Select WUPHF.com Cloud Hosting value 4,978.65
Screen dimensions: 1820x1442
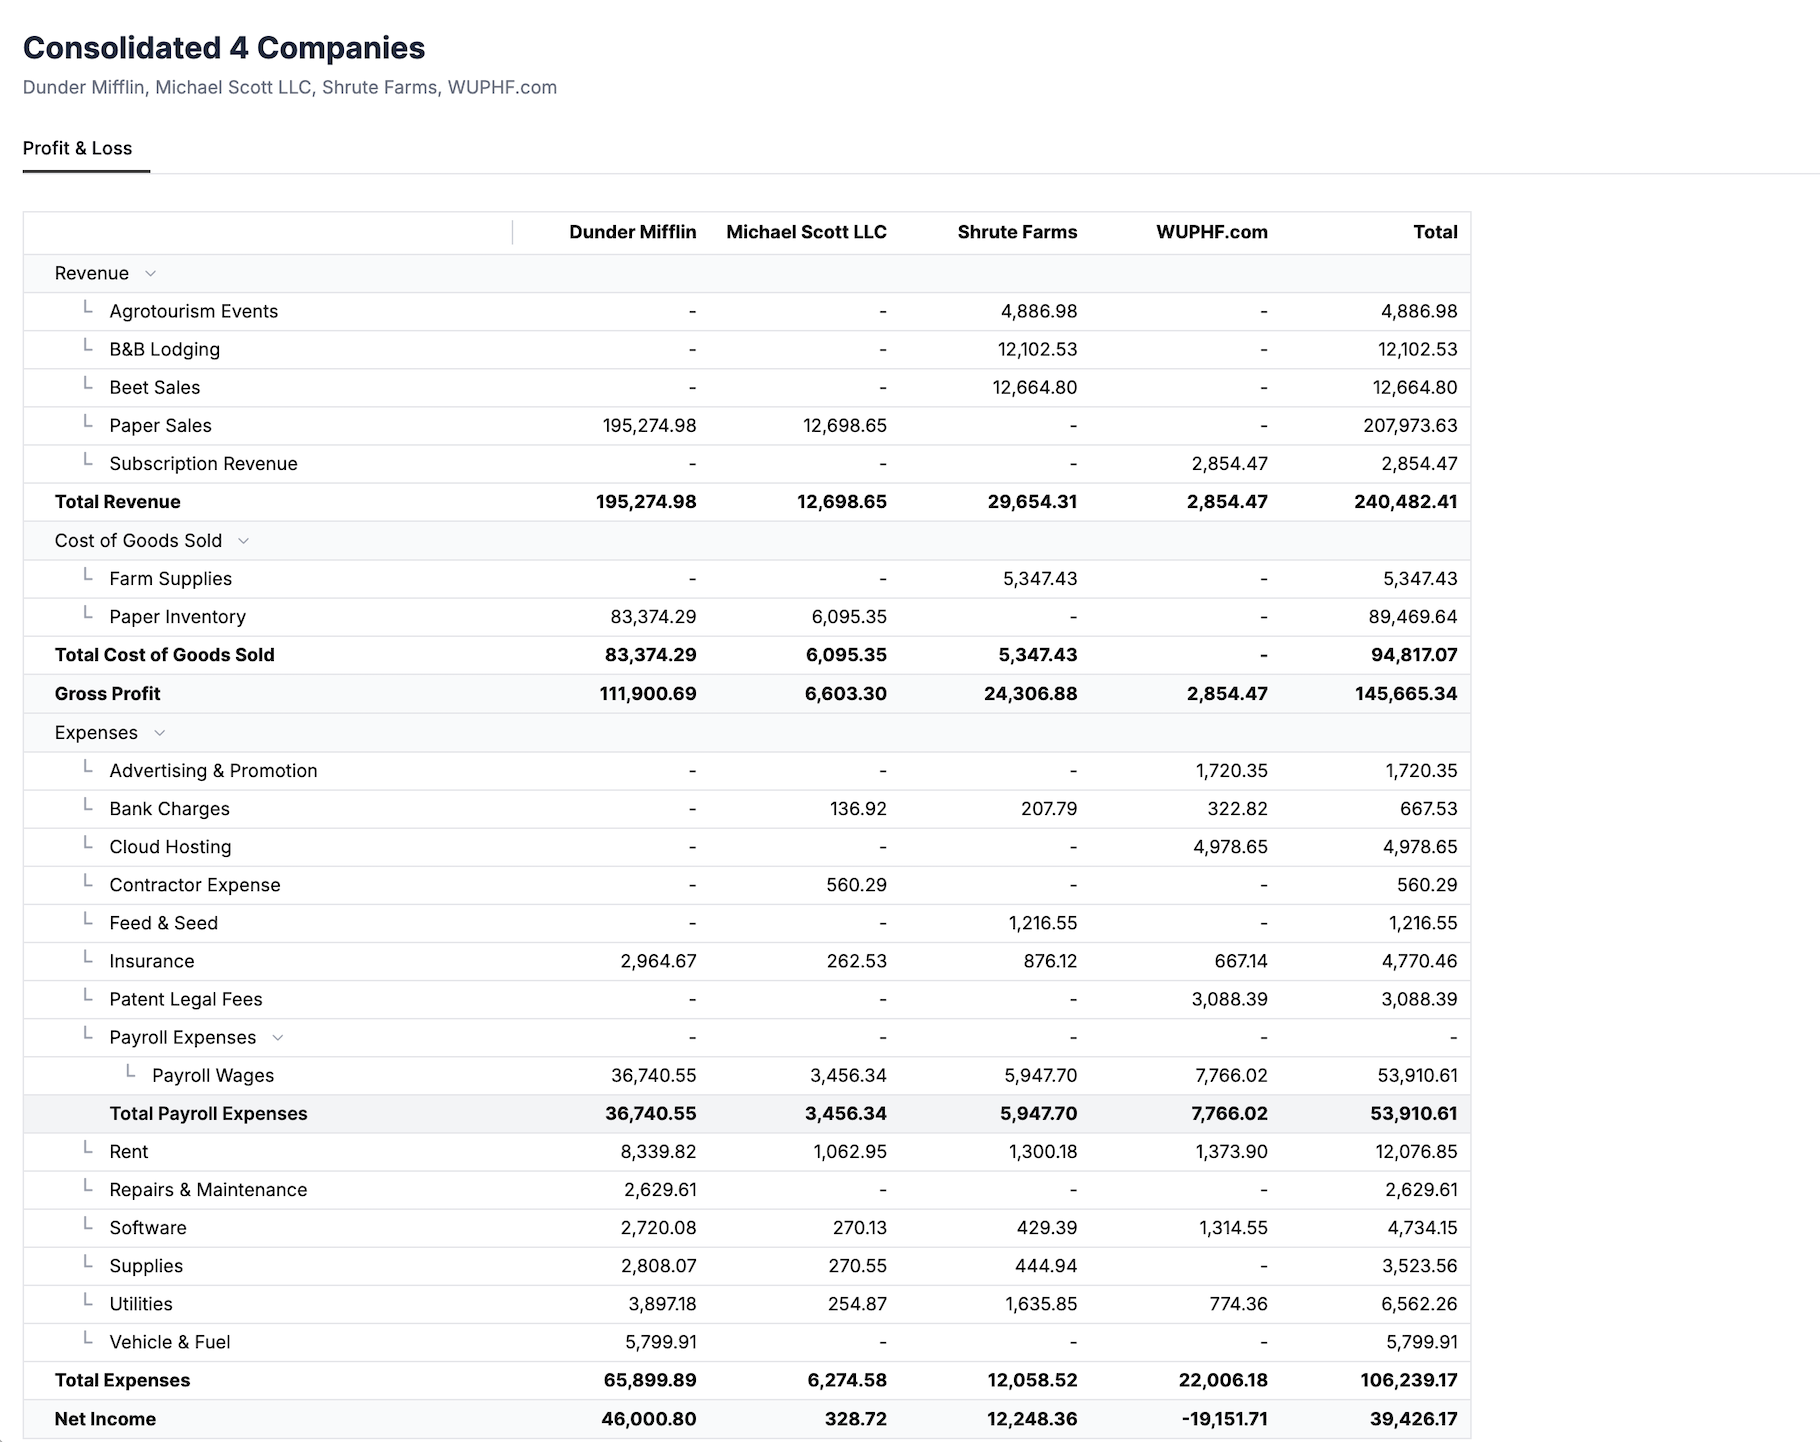click(1231, 847)
